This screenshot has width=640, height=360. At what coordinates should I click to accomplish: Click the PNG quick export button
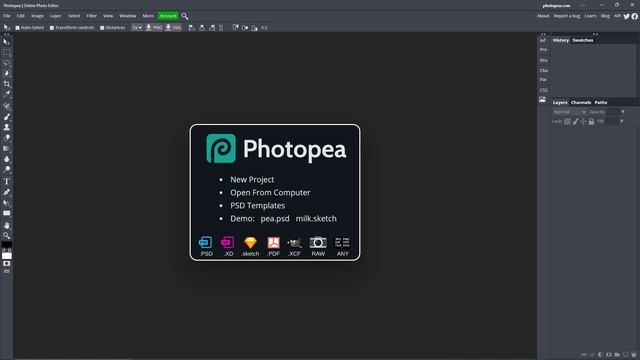coord(154,28)
